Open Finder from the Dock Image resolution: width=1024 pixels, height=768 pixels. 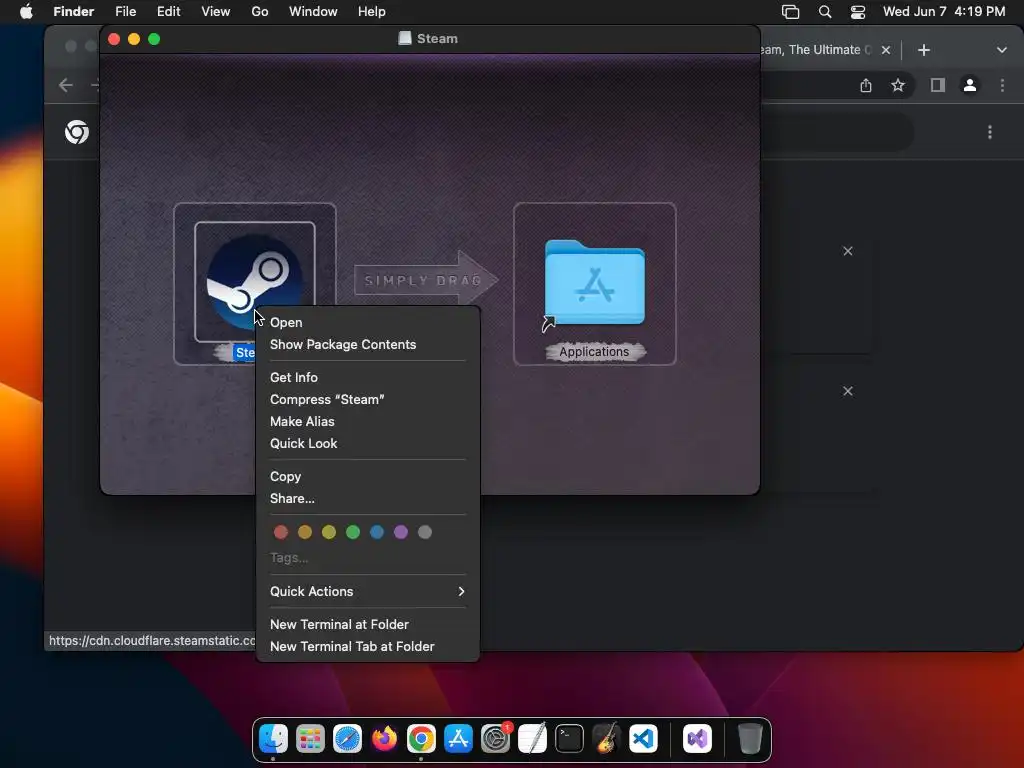point(273,739)
